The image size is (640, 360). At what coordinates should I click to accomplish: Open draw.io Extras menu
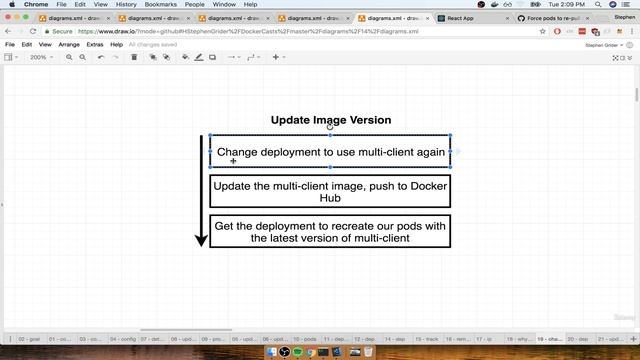click(x=95, y=44)
